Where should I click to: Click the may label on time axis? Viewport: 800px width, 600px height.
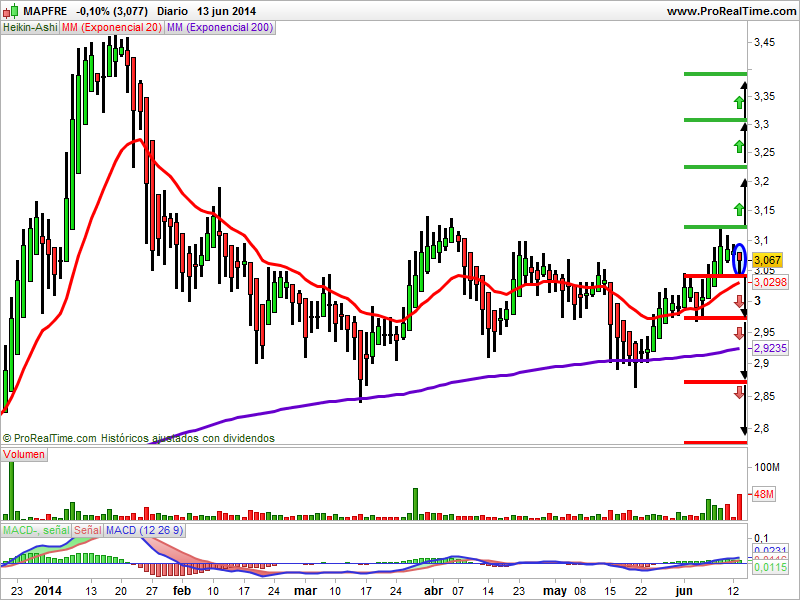tap(555, 591)
